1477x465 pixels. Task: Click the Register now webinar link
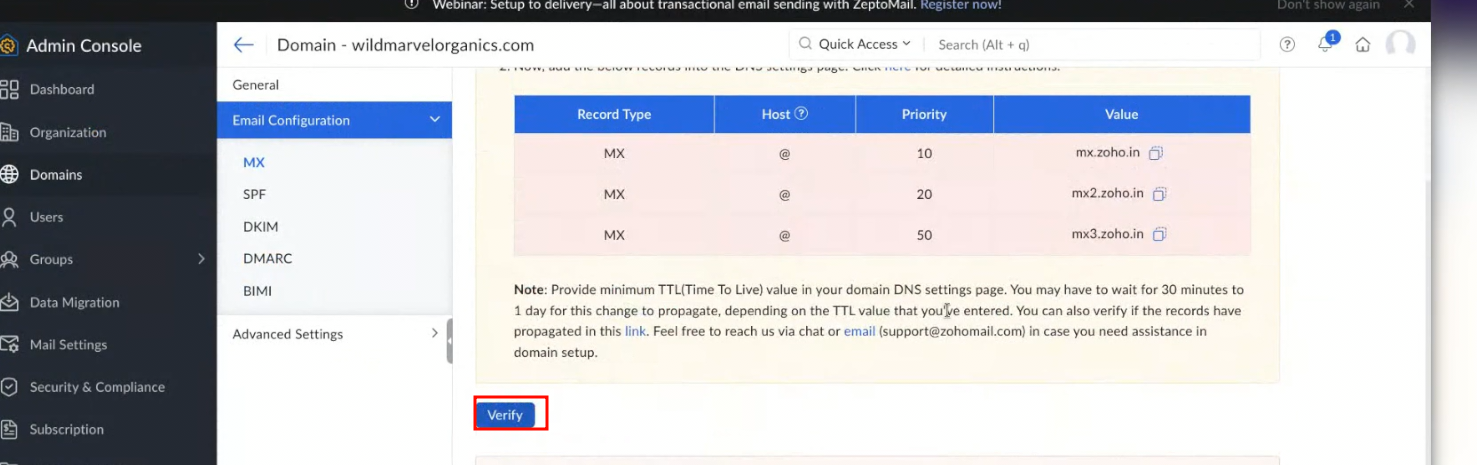point(960,5)
